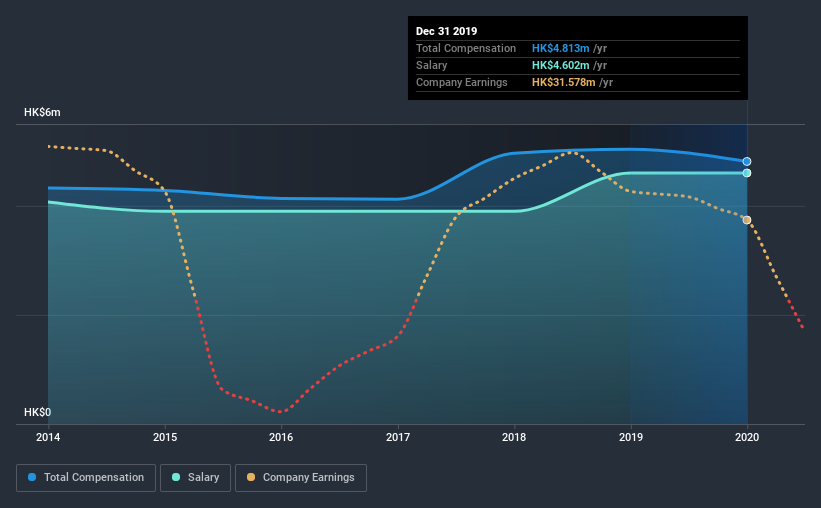Viewport: 821px width, 508px height.
Task: Toggle the Total Compensation legend button
Action: click(x=86, y=478)
